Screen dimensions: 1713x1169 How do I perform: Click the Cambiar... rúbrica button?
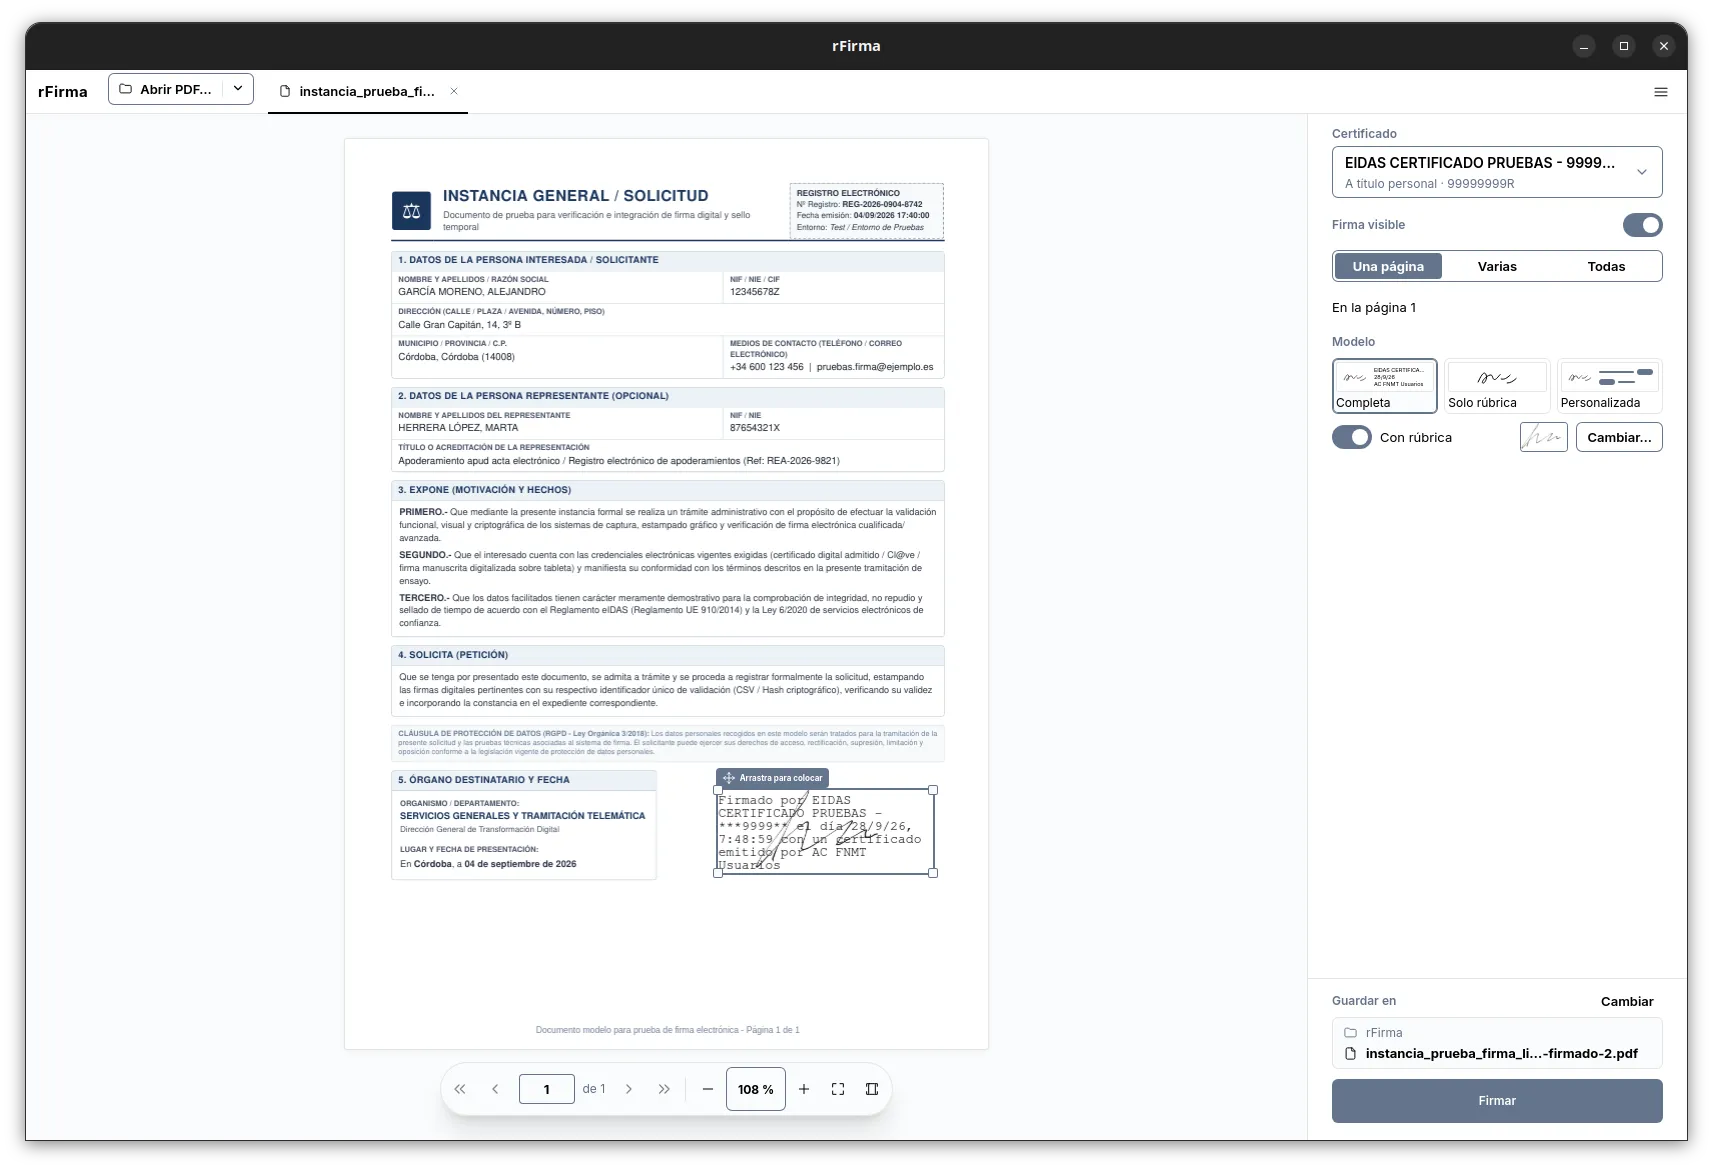click(x=1619, y=437)
